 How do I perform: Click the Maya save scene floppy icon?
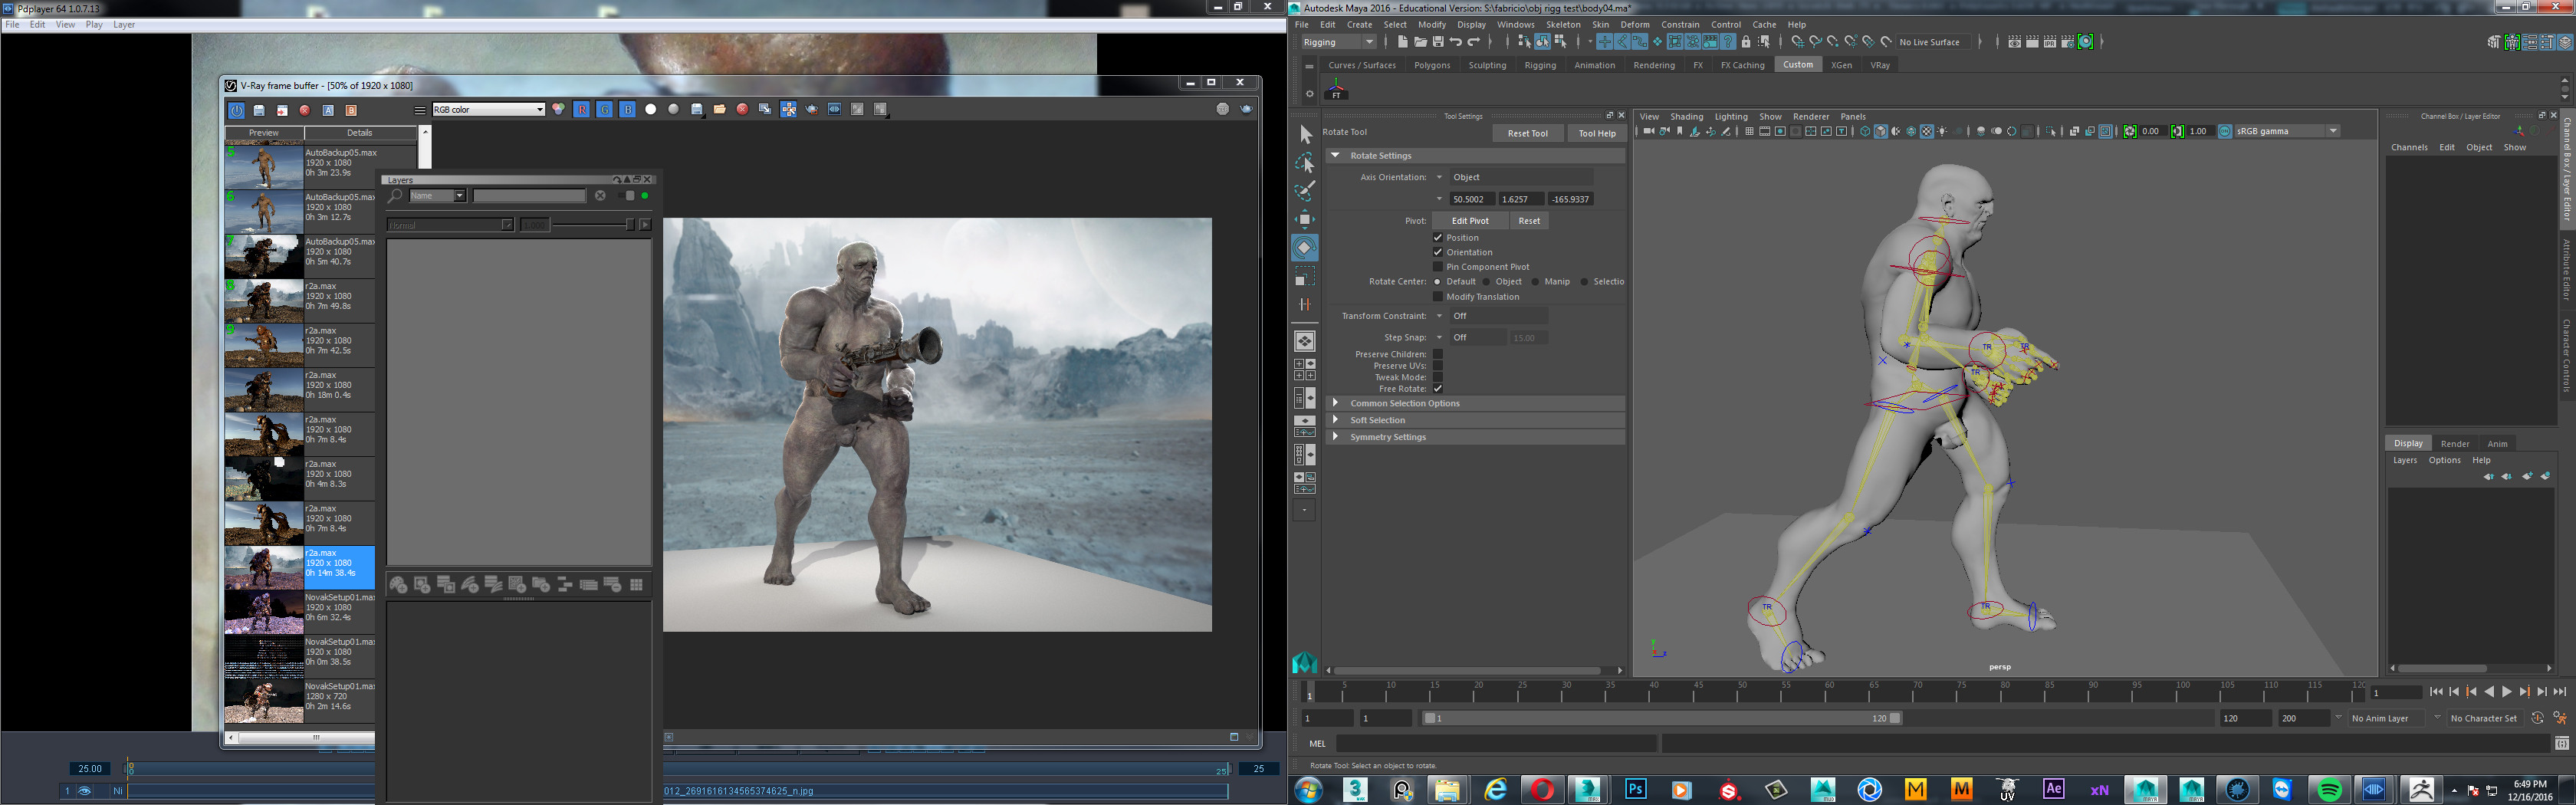1438,42
